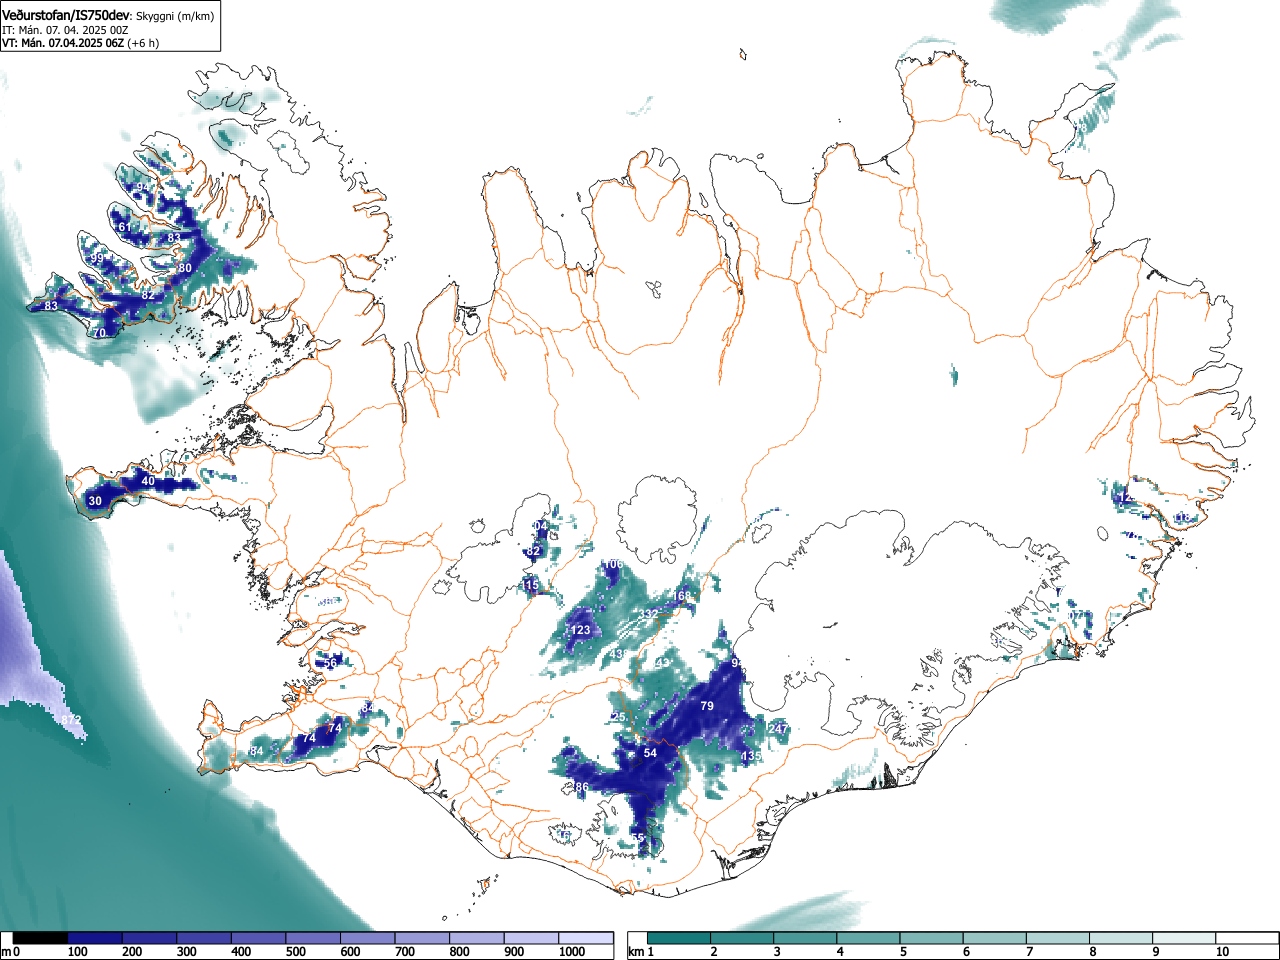This screenshot has width=1280, height=960.
Task: Click the '10' label on kilometers legend
Action: point(1222,952)
